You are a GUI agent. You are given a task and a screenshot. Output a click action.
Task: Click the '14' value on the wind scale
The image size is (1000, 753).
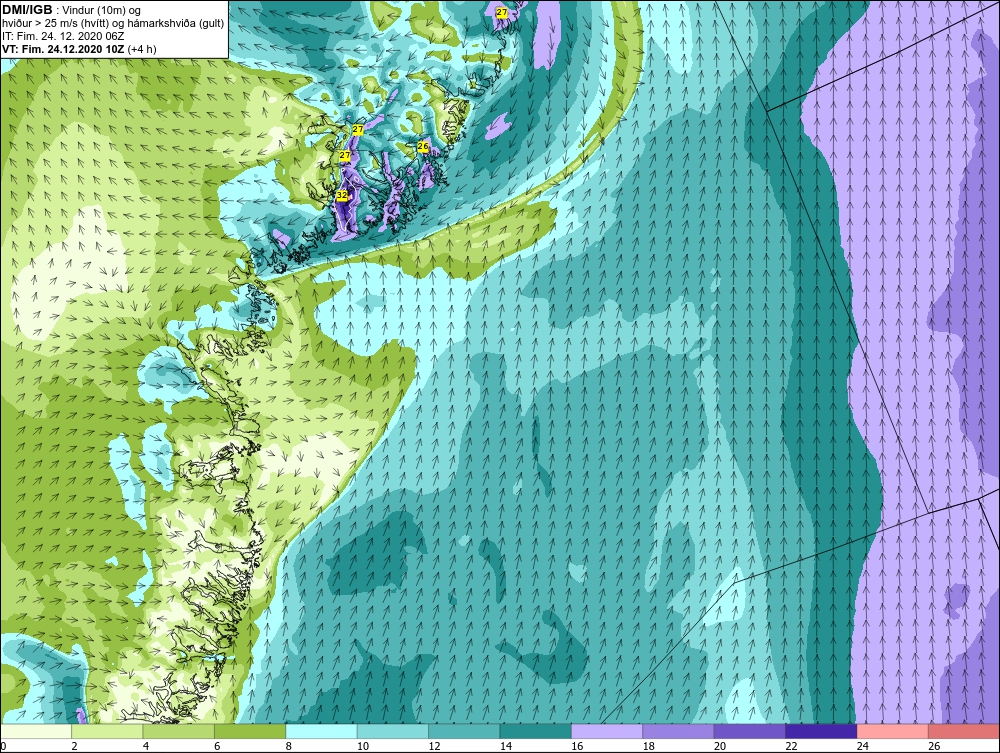point(506,746)
